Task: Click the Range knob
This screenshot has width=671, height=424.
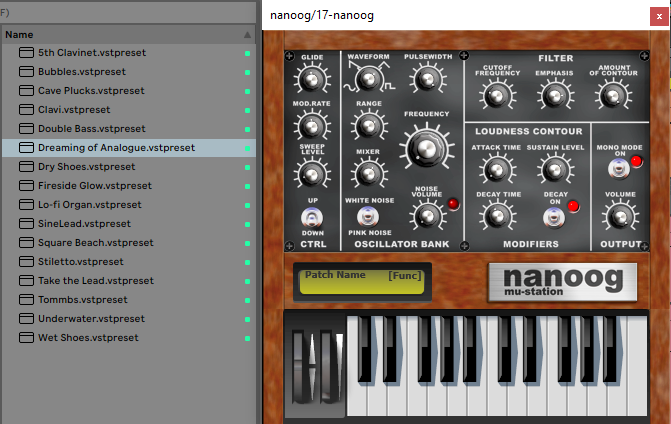Action: click(x=369, y=125)
